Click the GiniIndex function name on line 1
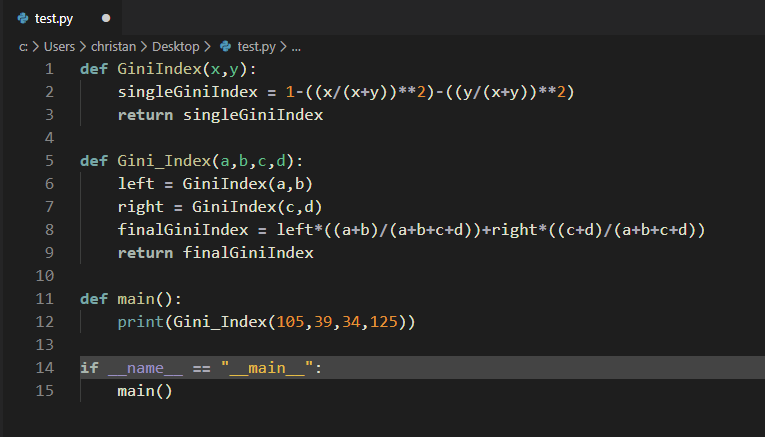 [159, 69]
